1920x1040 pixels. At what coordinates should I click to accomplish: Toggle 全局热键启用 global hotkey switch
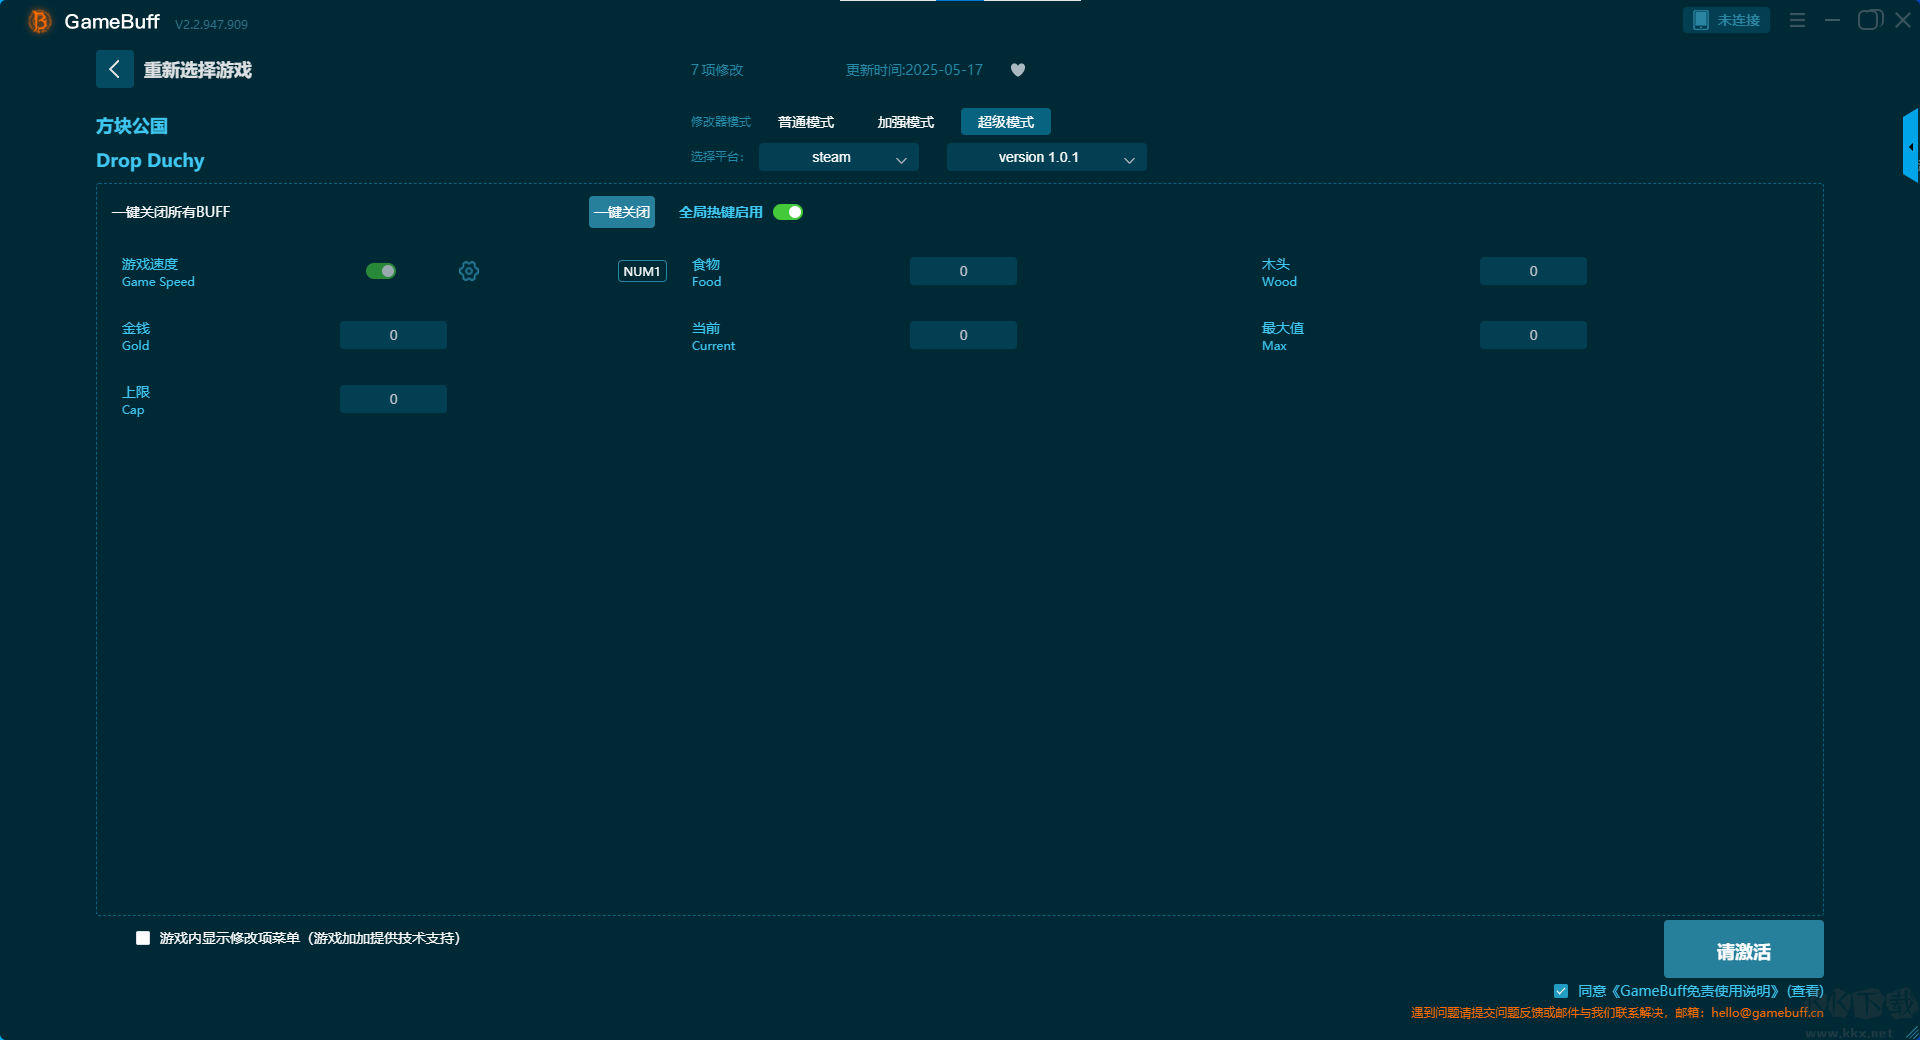[x=788, y=212]
